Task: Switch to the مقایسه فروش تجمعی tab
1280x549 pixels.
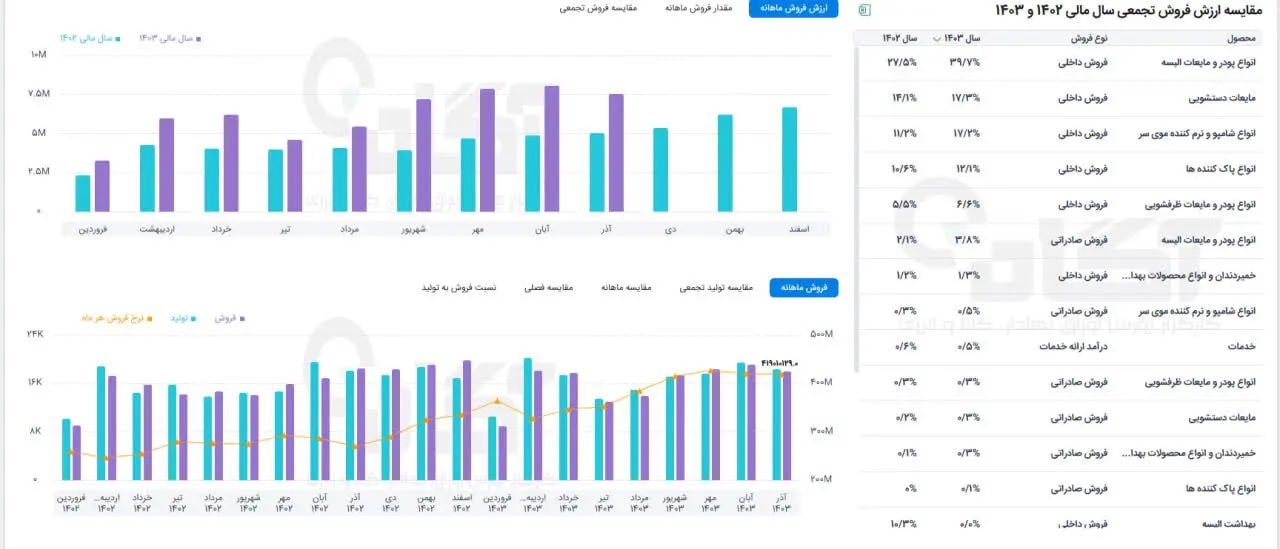Action: coord(598,9)
